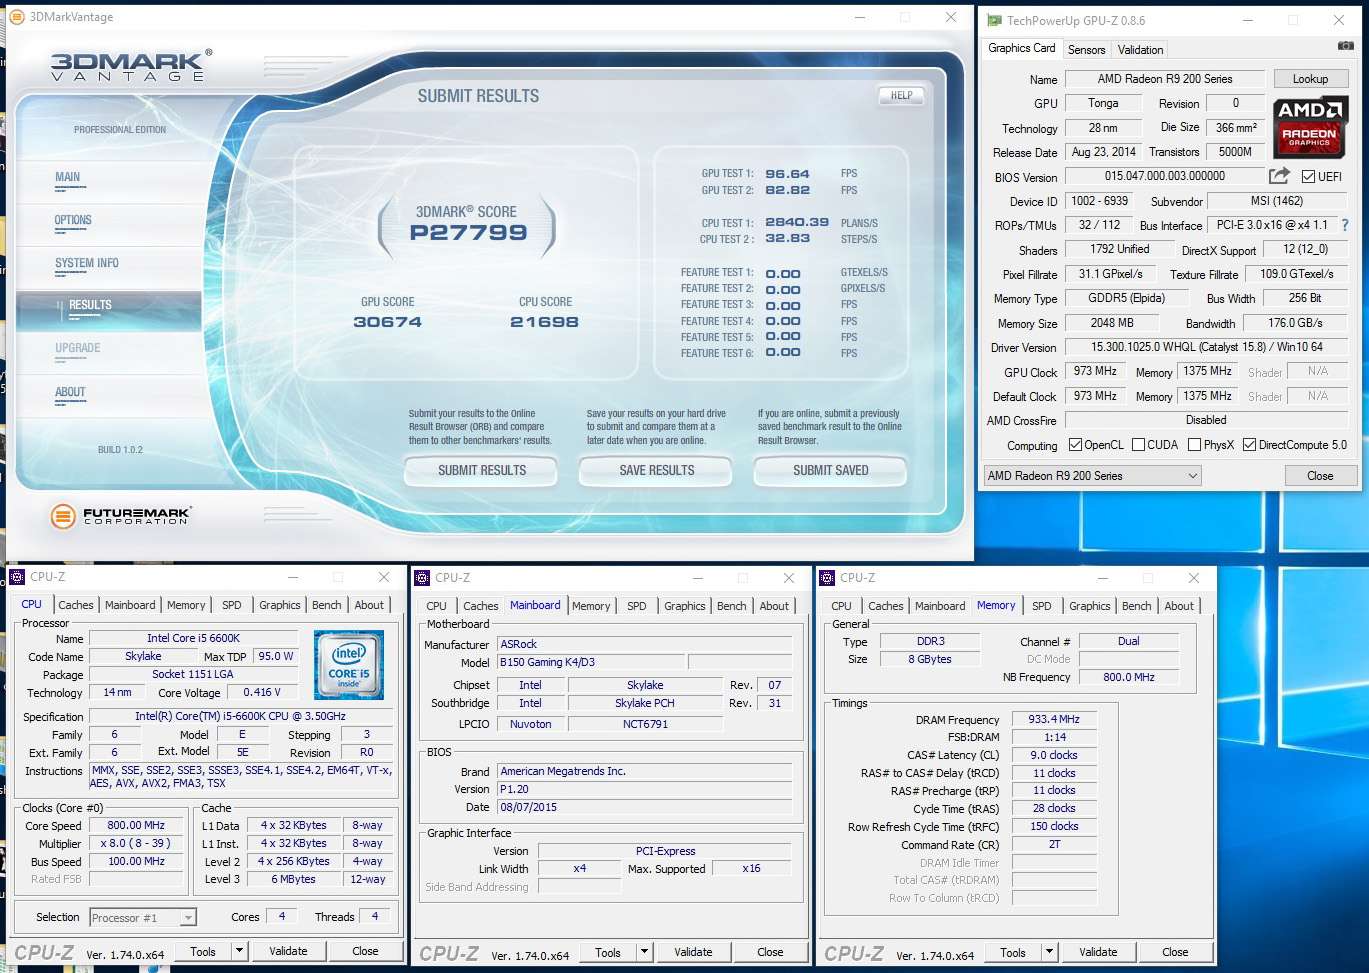The image size is (1369, 973).
Task: Expand Tools dropdown arrow in CPU-Z Memory timings window
Action: 1049,952
